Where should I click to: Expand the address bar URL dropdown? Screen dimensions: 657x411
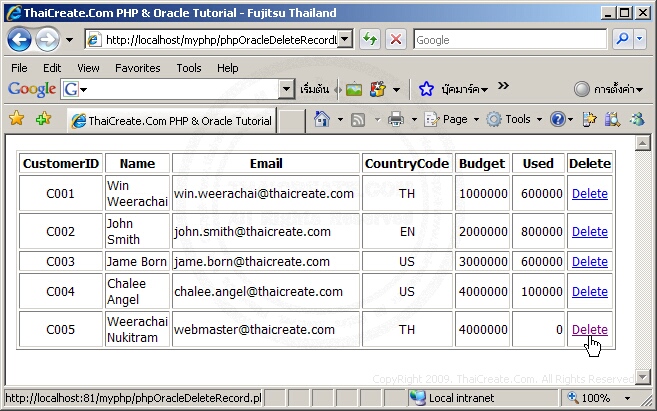[x=344, y=40]
